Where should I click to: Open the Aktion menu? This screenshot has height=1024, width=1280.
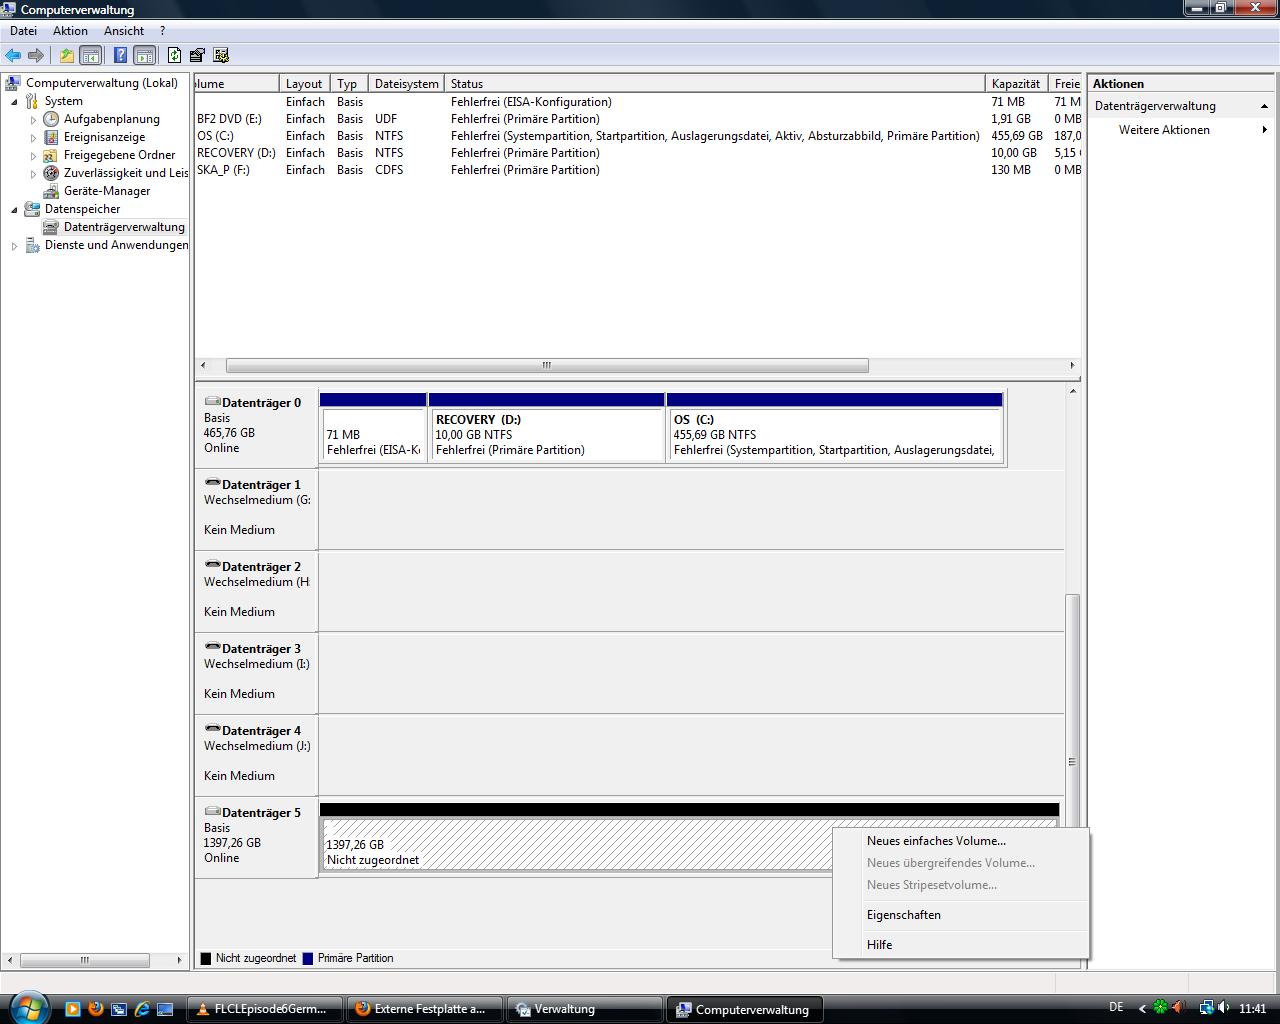(70, 31)
